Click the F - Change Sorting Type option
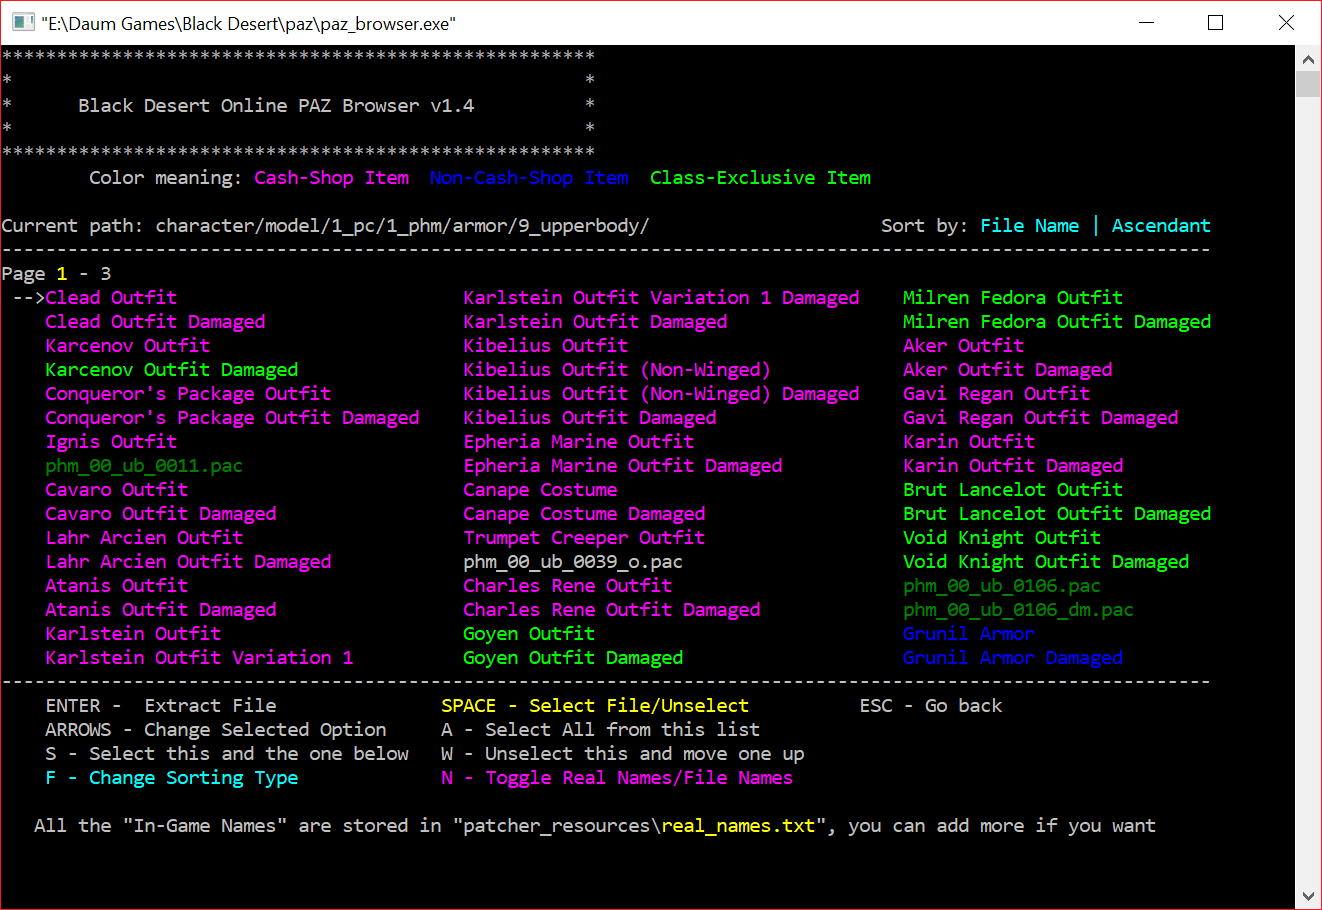The image size is (1322, 910). [168, 777]
